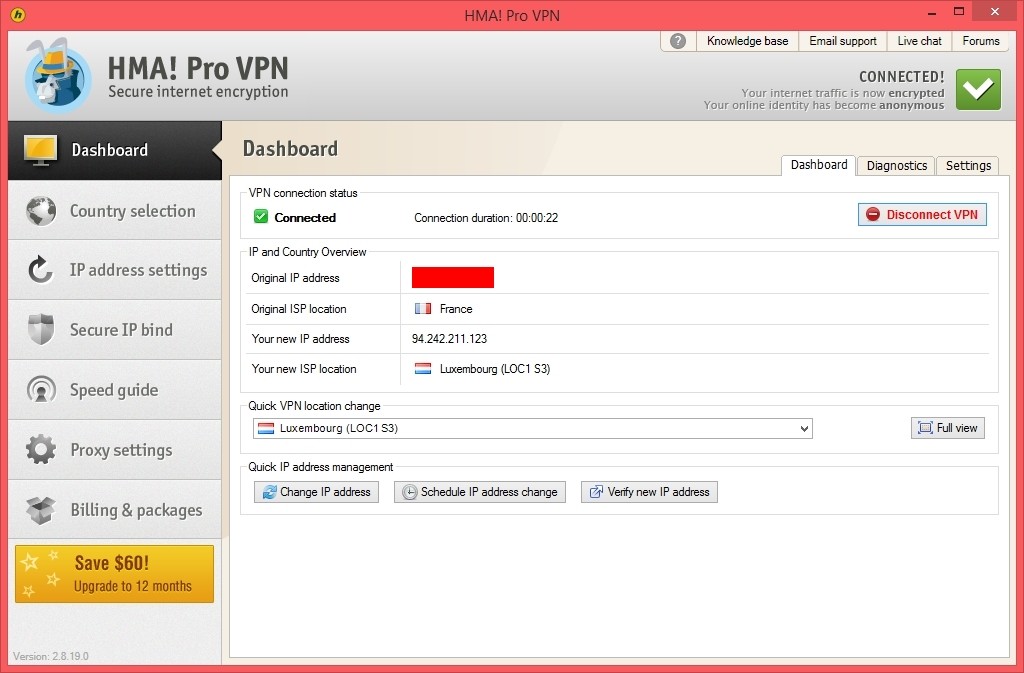Open Country selection in the sidebar
This screenshot has width=1024, height=673.
pos(115,211)
